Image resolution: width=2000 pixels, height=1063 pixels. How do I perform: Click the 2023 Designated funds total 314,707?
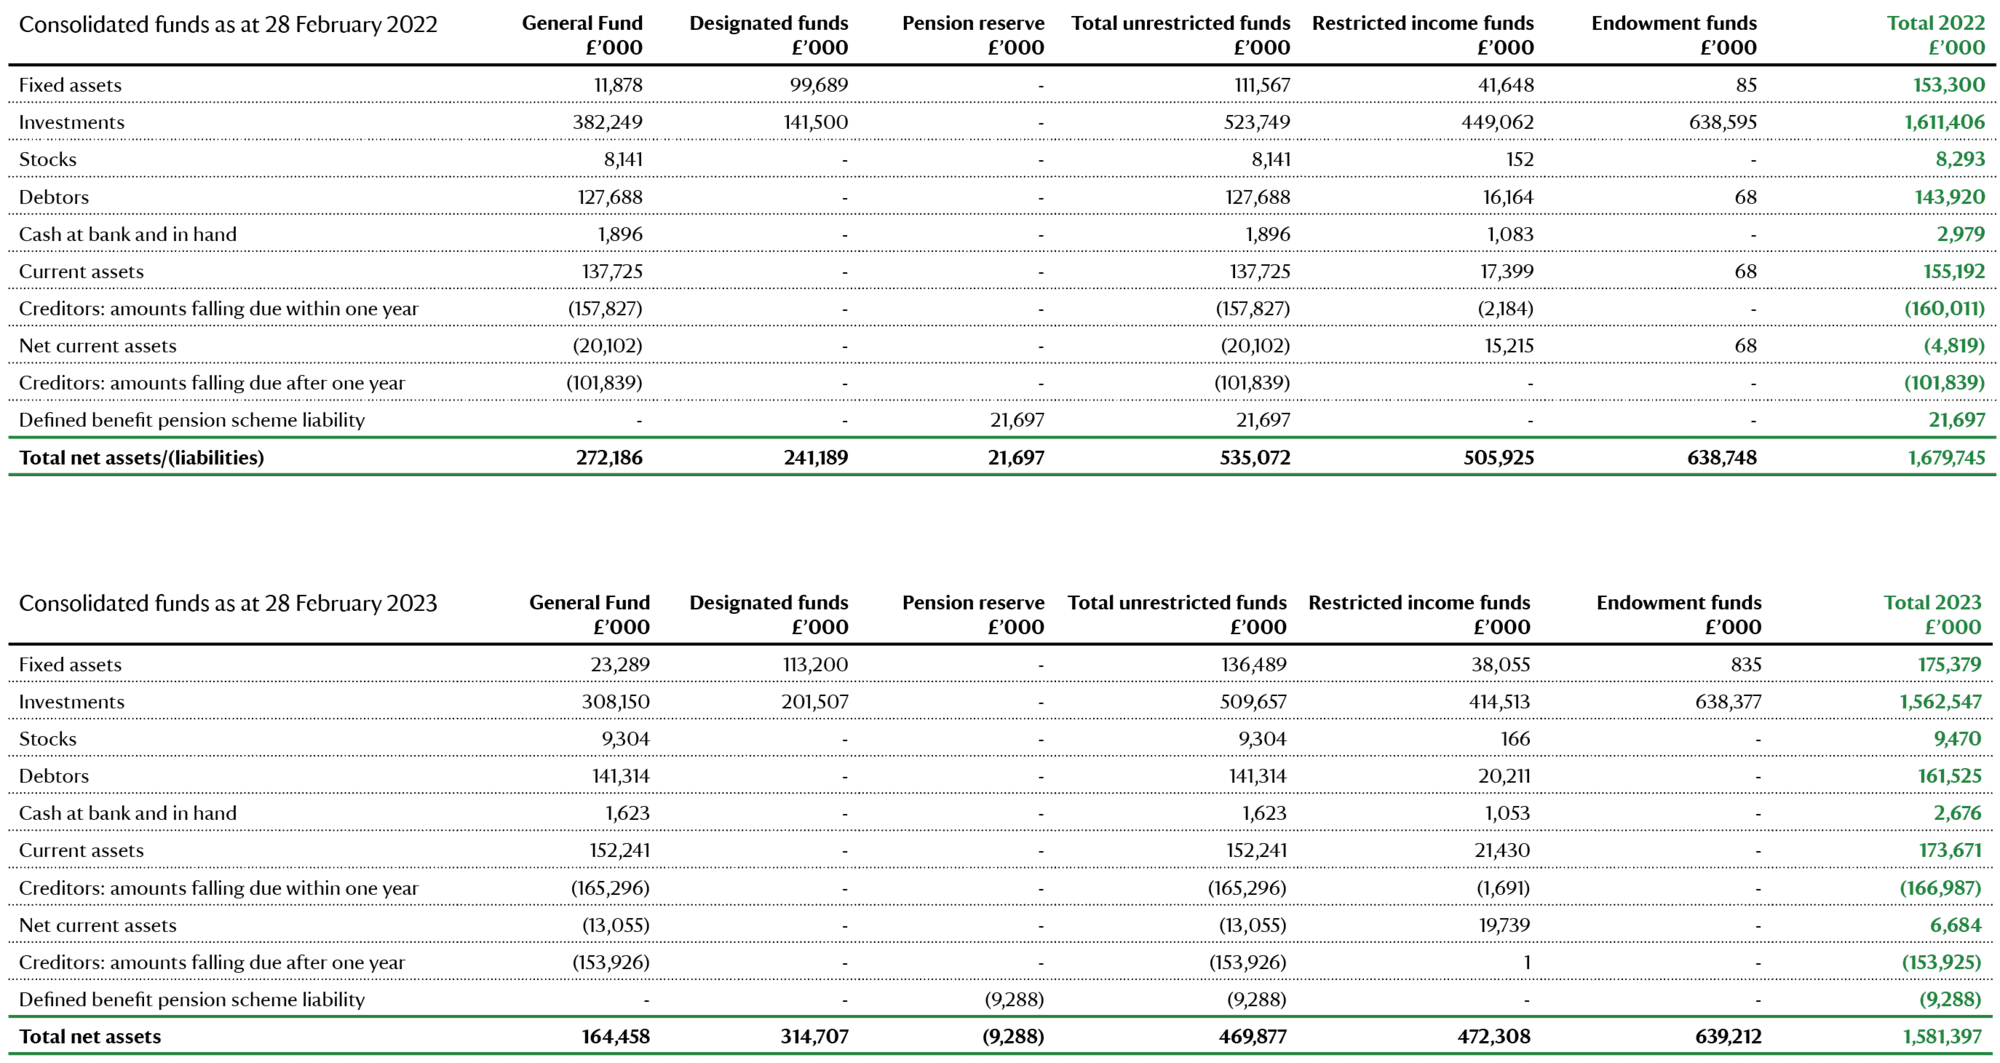(815, 1037)
